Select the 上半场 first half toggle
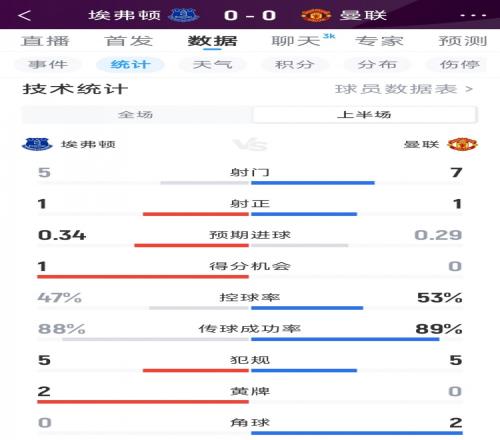Screen dimensions: 500x440 [x=364, y=114]
